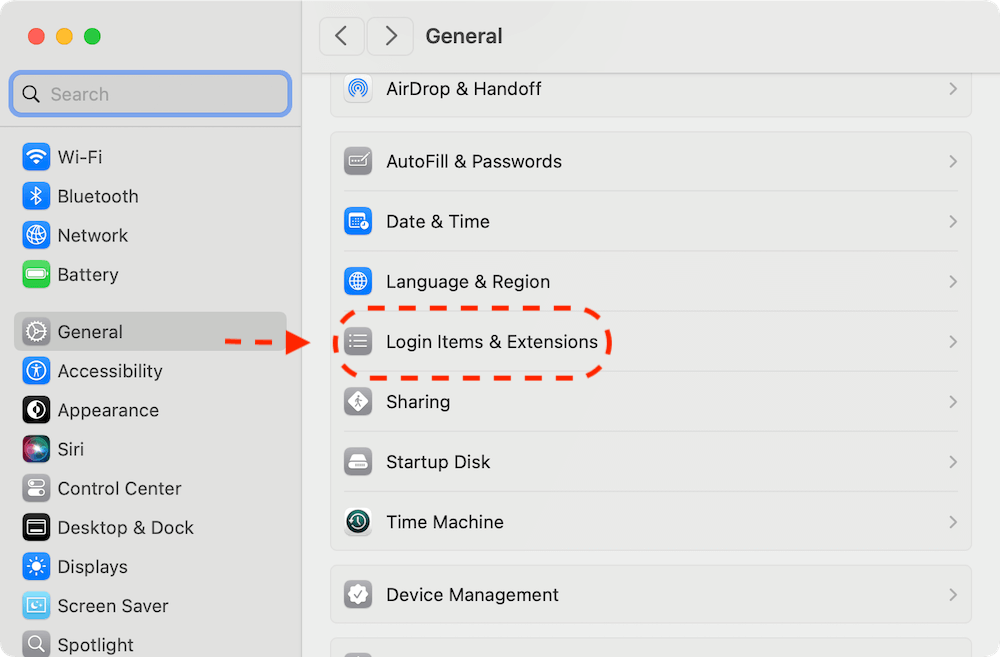
Task: Navigate forward with right arrow button
Action: (x=390, y=36)
